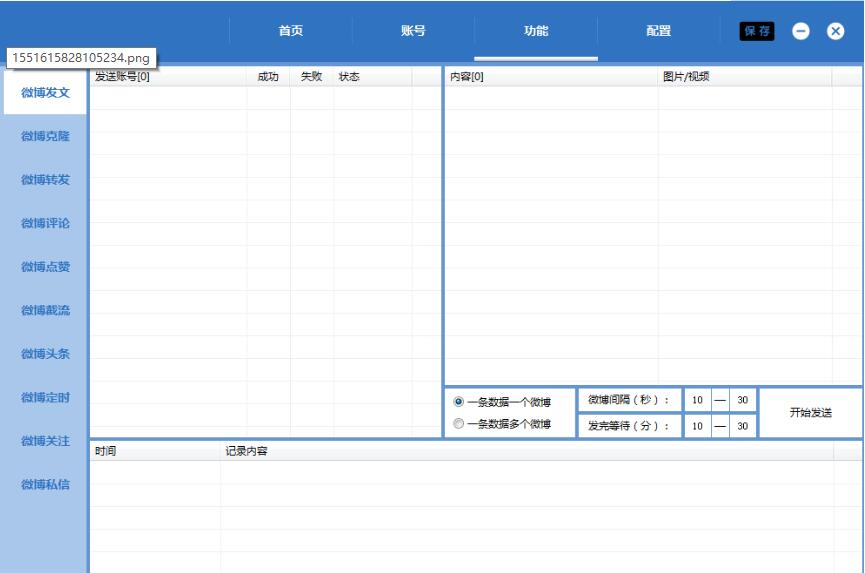Select 微博发文 in the sidebar
Viewport: 865px width, 573px height.
45,93
